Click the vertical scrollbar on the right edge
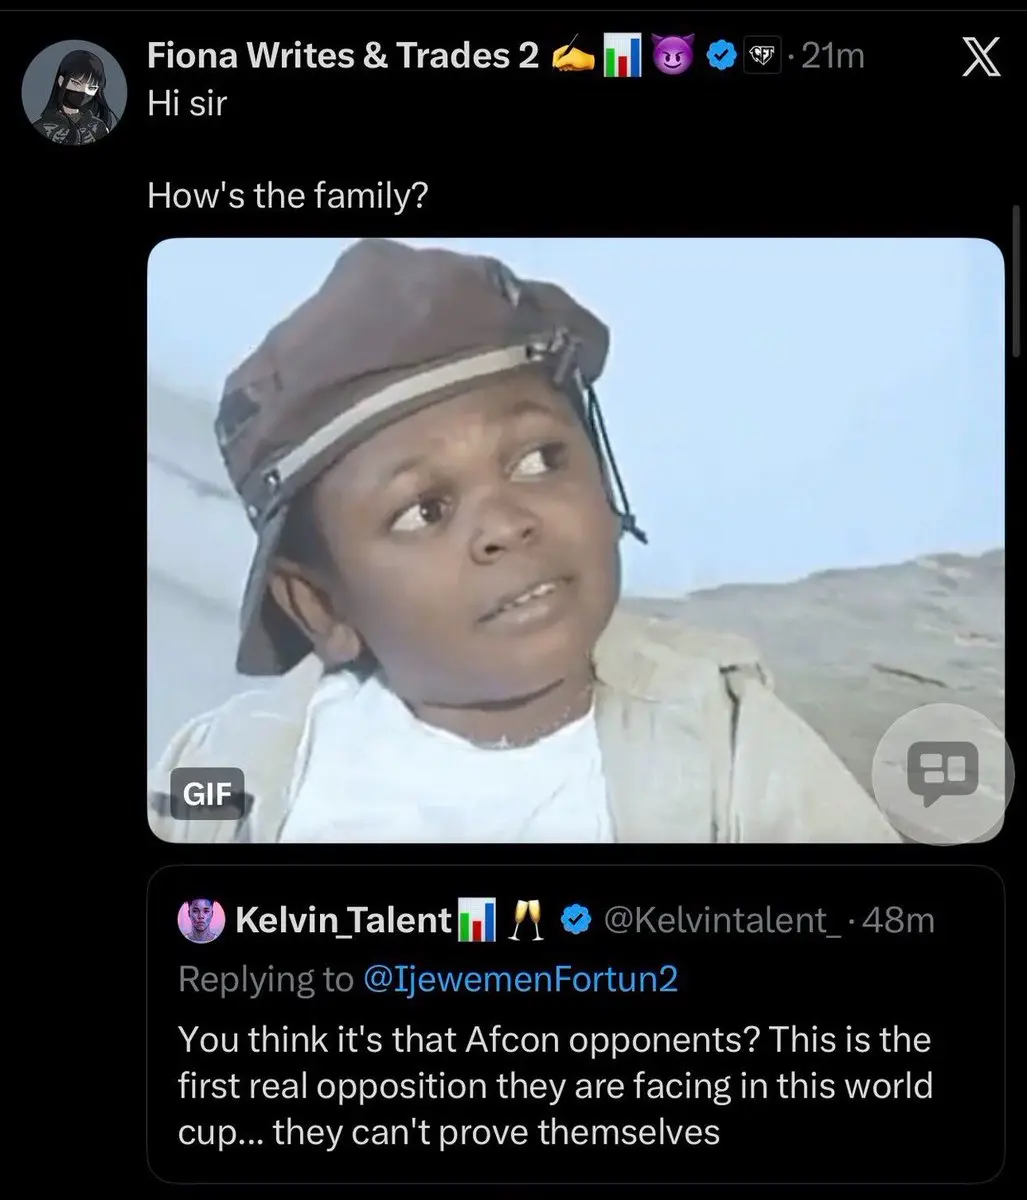Image resolution: width=1027 pixels, height=1200 pixels. [x=1018, y=282]
